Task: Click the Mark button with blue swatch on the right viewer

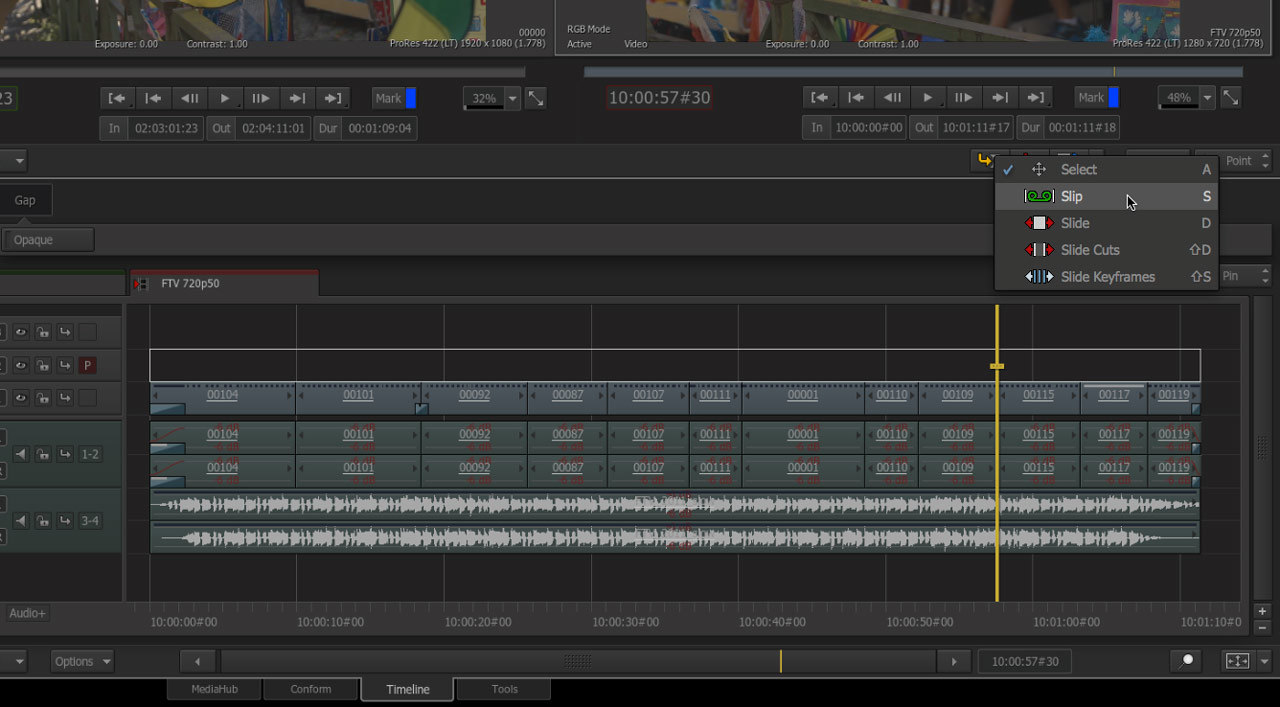Action: (x=1097, y=98)
